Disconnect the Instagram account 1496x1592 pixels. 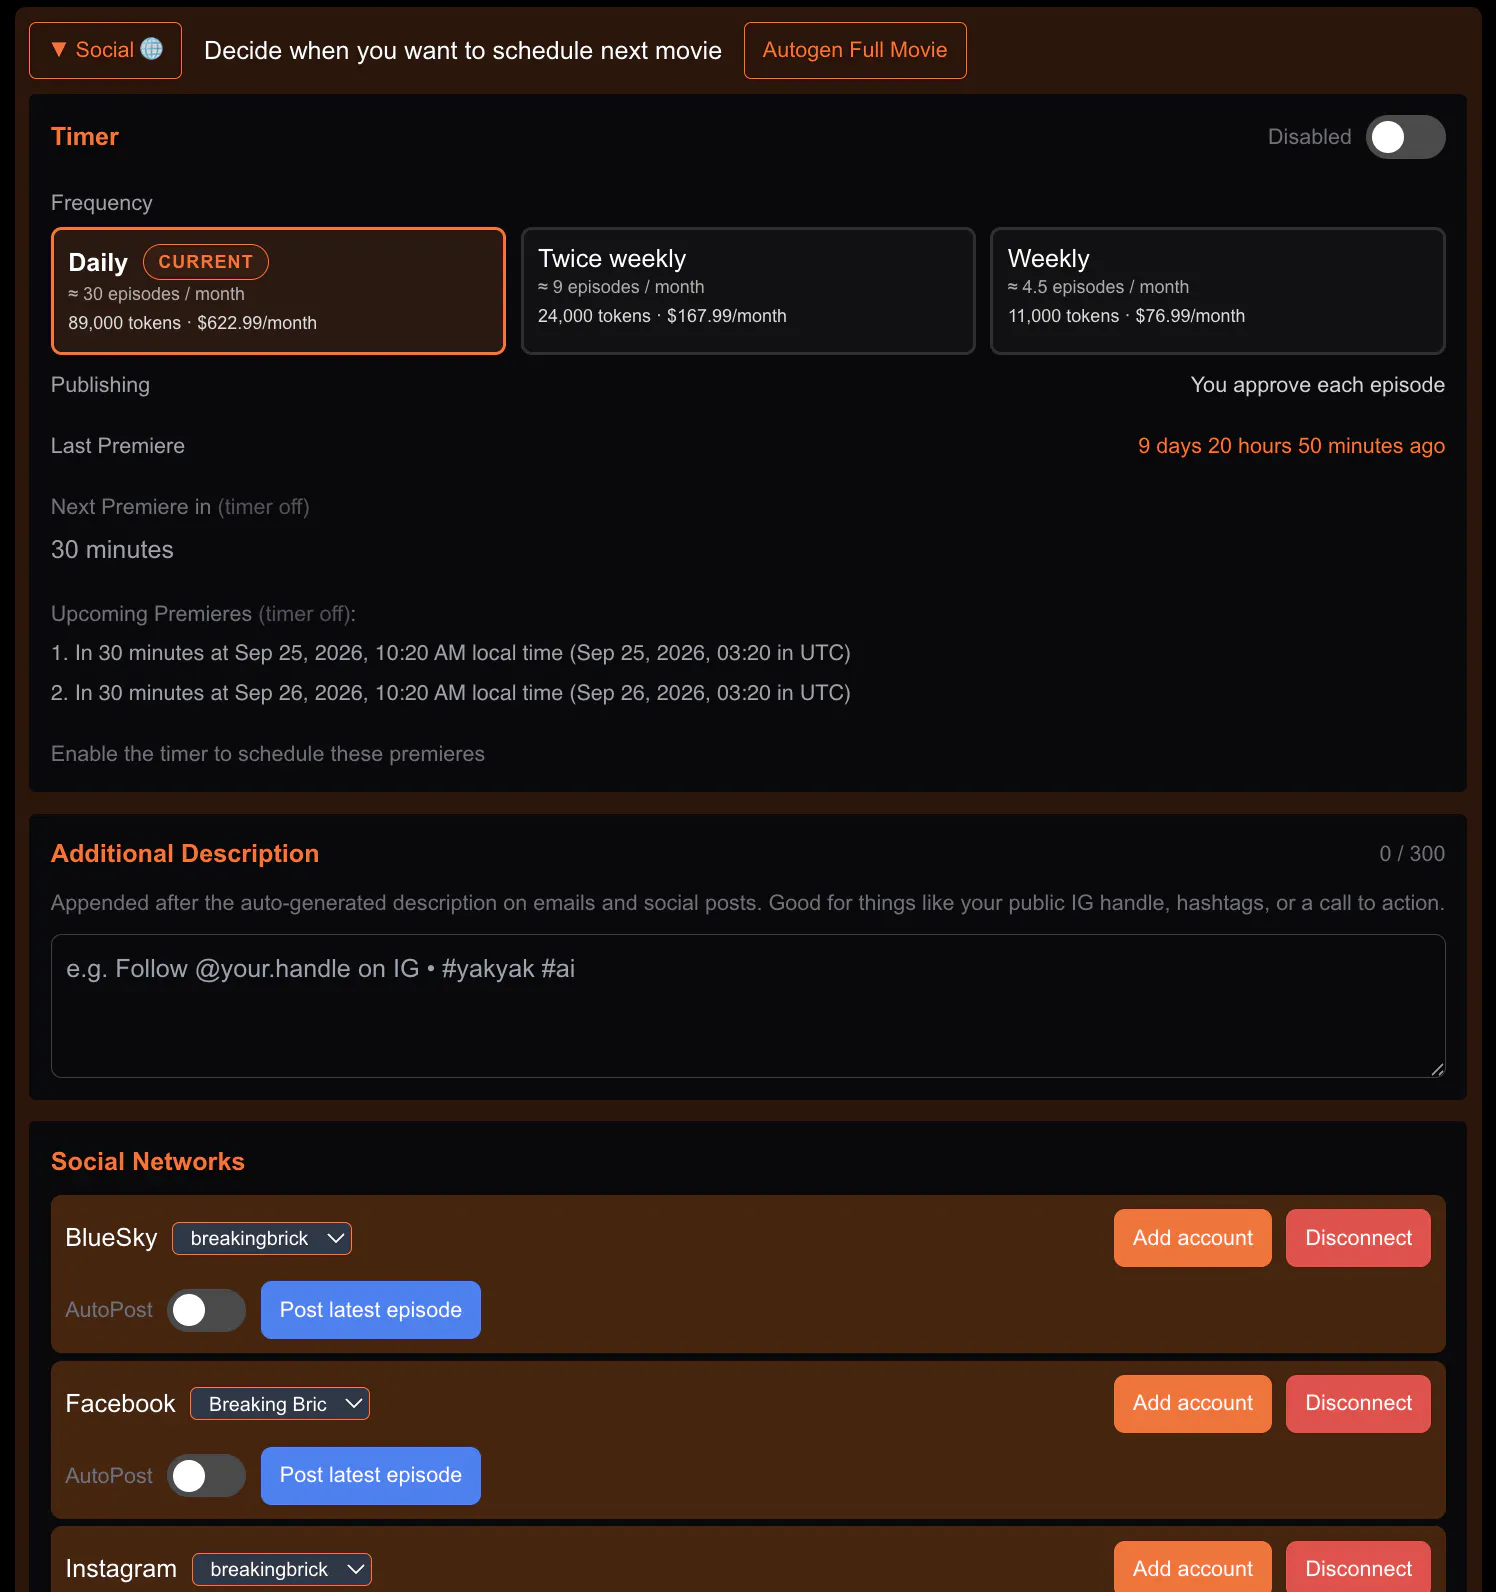(1358, 1567)
